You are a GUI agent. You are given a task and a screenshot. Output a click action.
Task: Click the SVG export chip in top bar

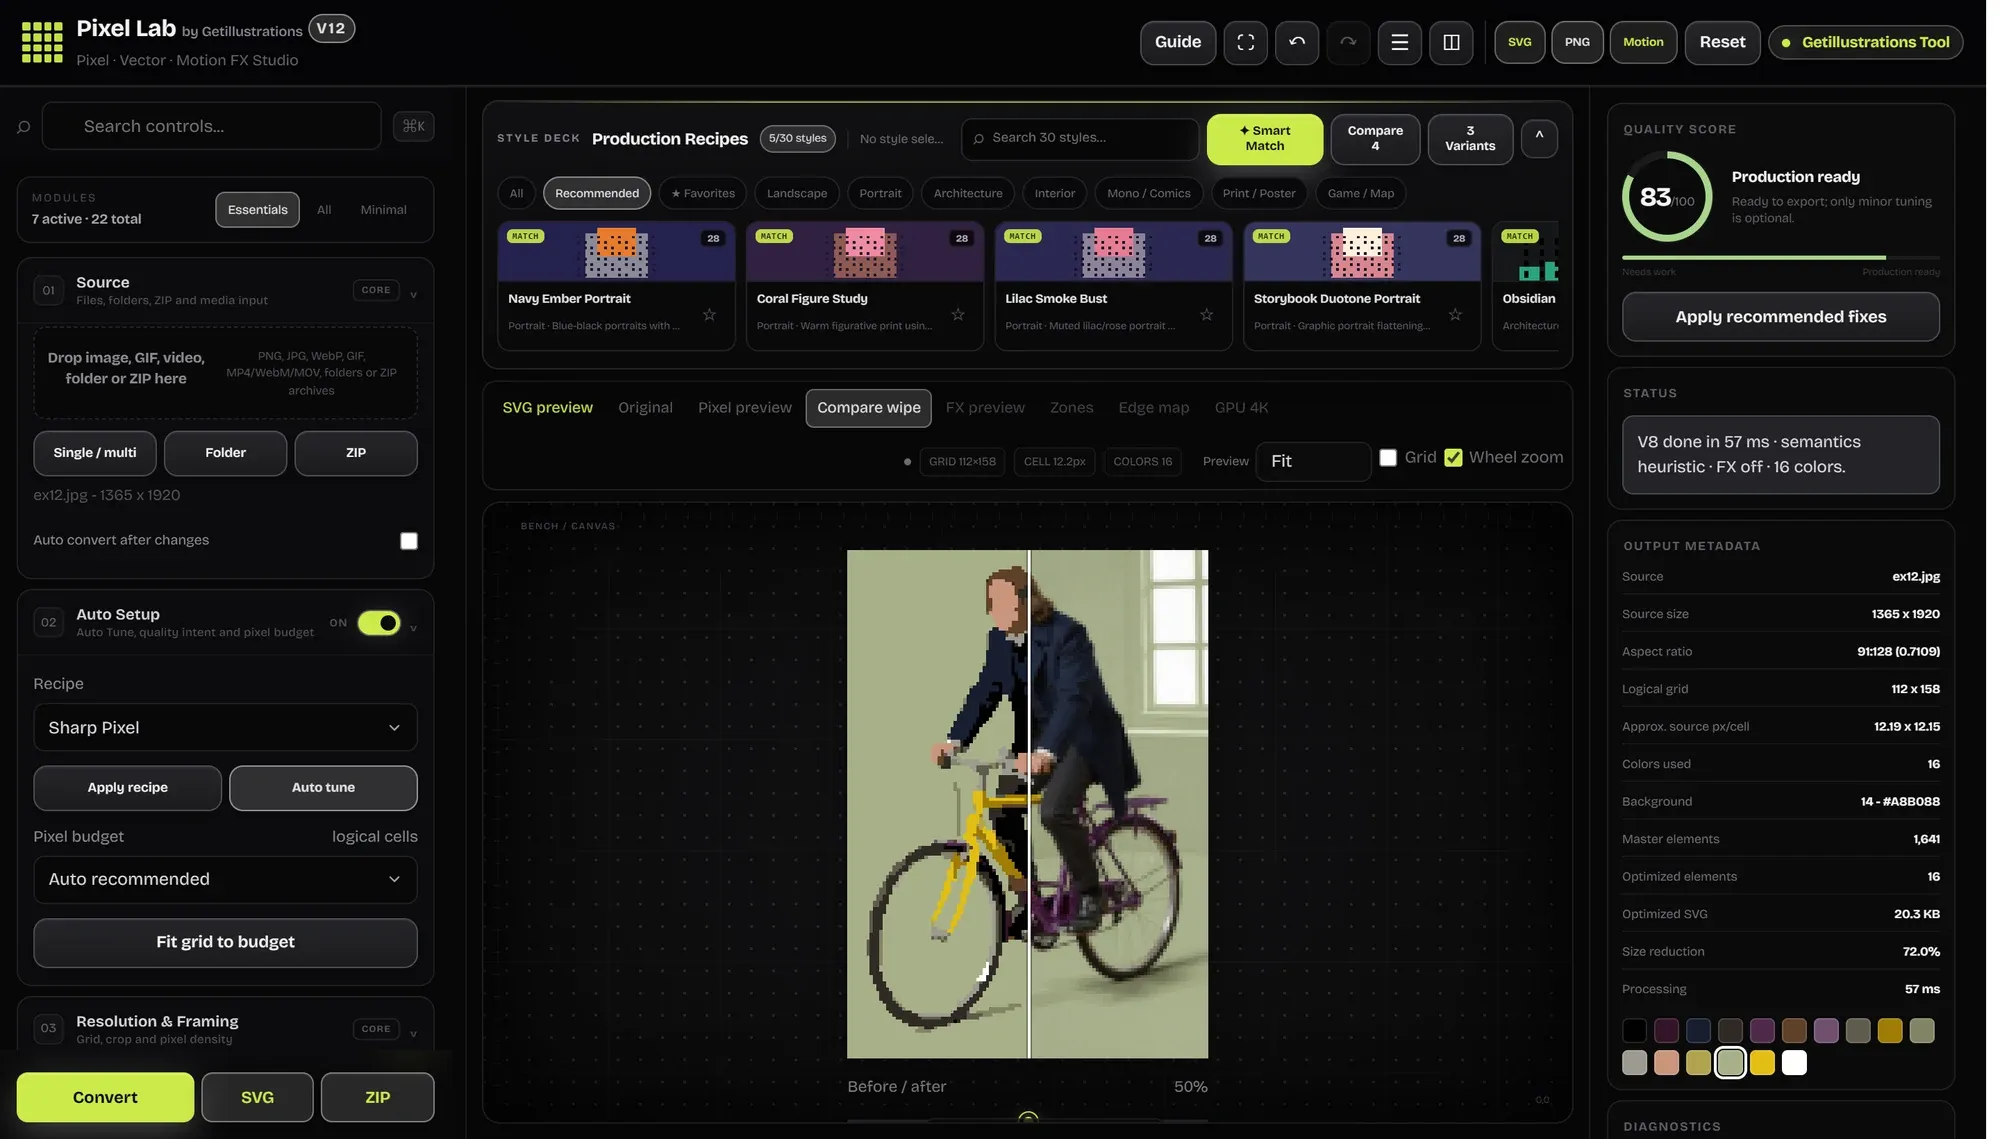(1519, 42)
